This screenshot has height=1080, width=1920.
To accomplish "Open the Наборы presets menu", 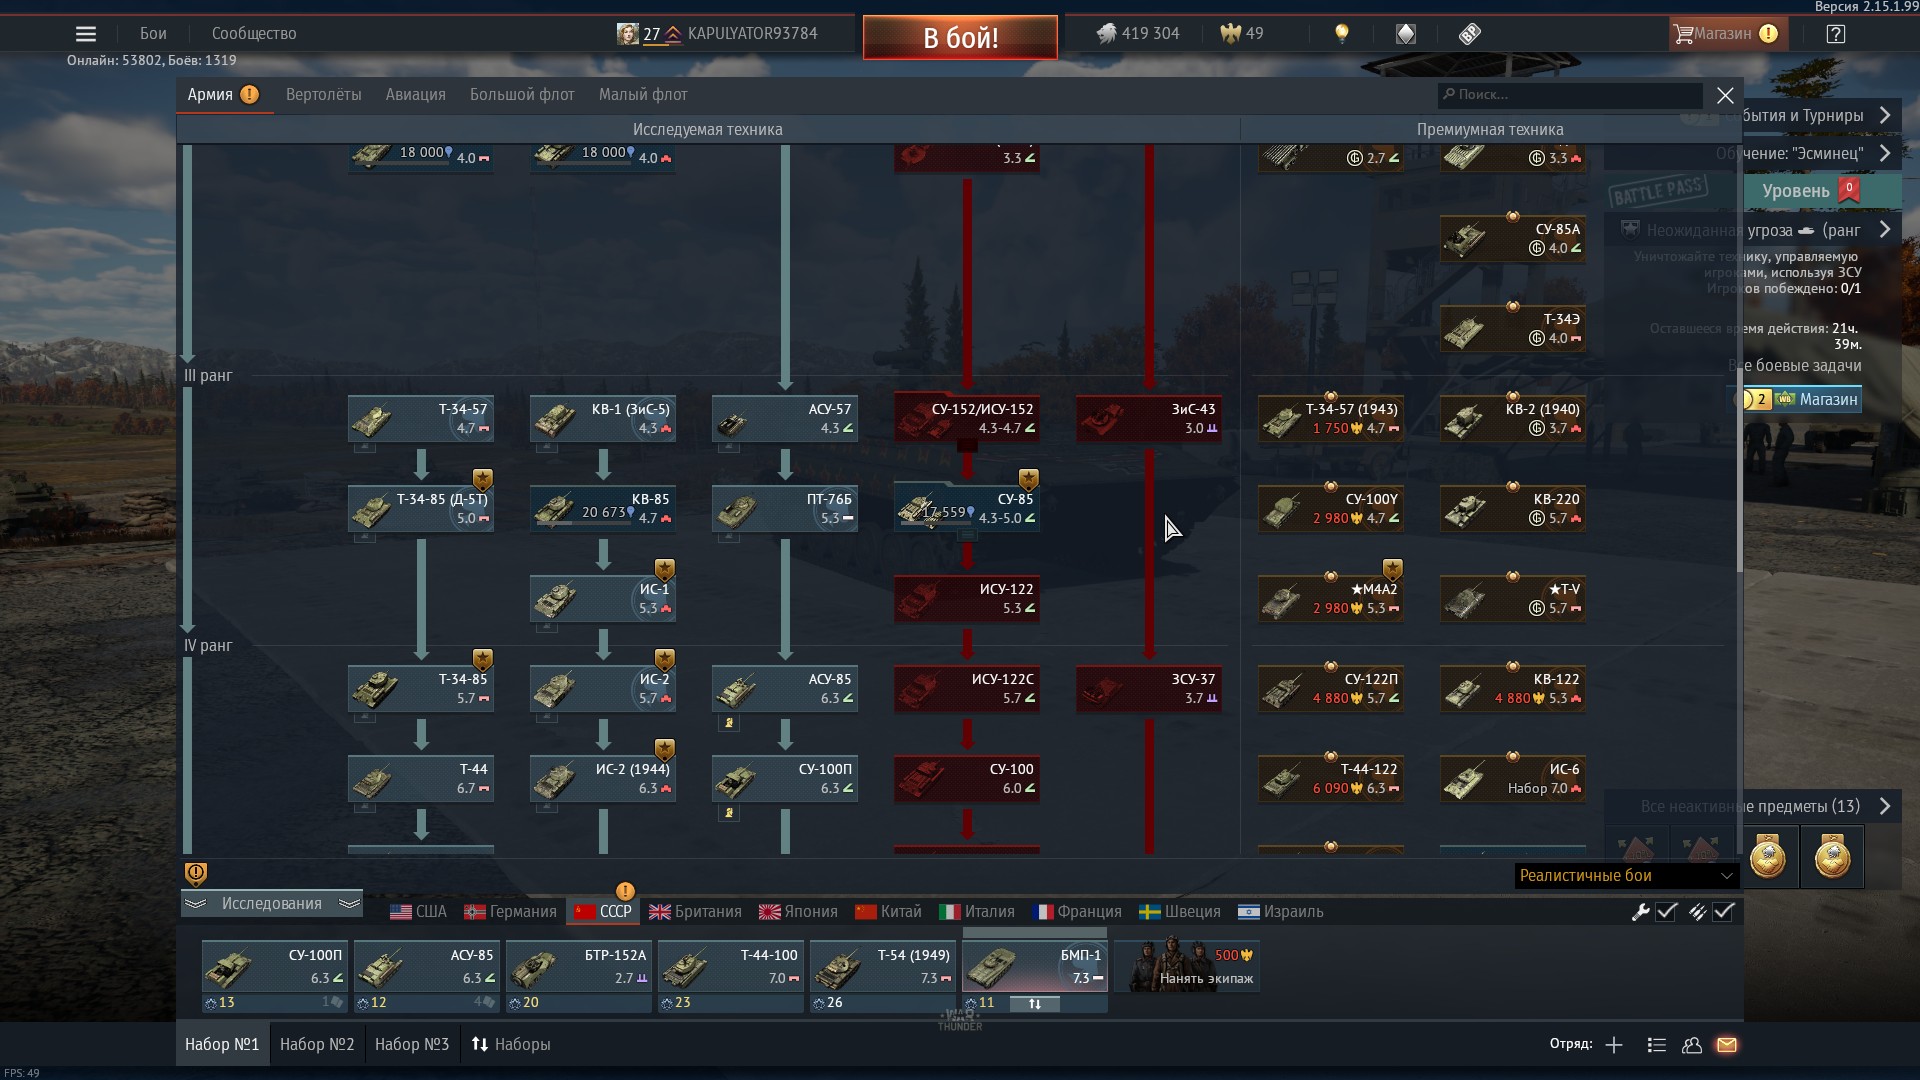I will [x=511, y=1045].
